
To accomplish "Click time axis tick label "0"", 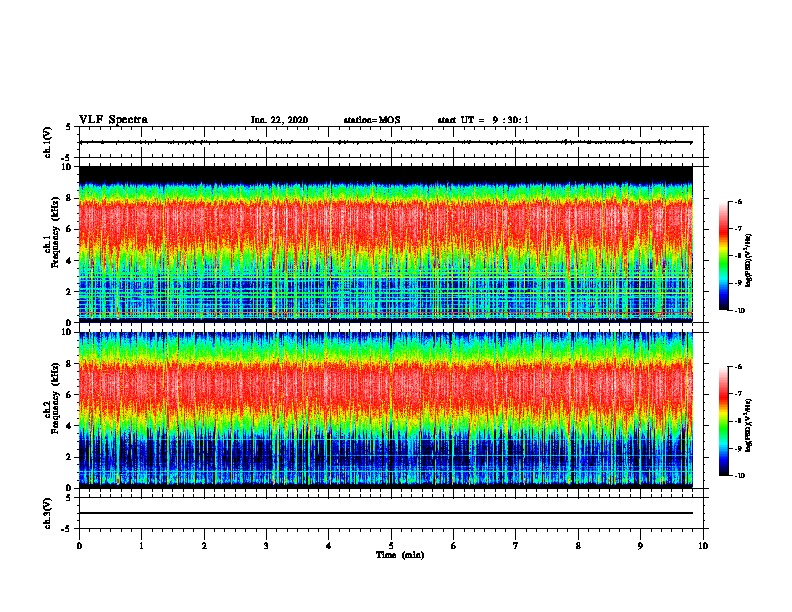I will point(79,546).
